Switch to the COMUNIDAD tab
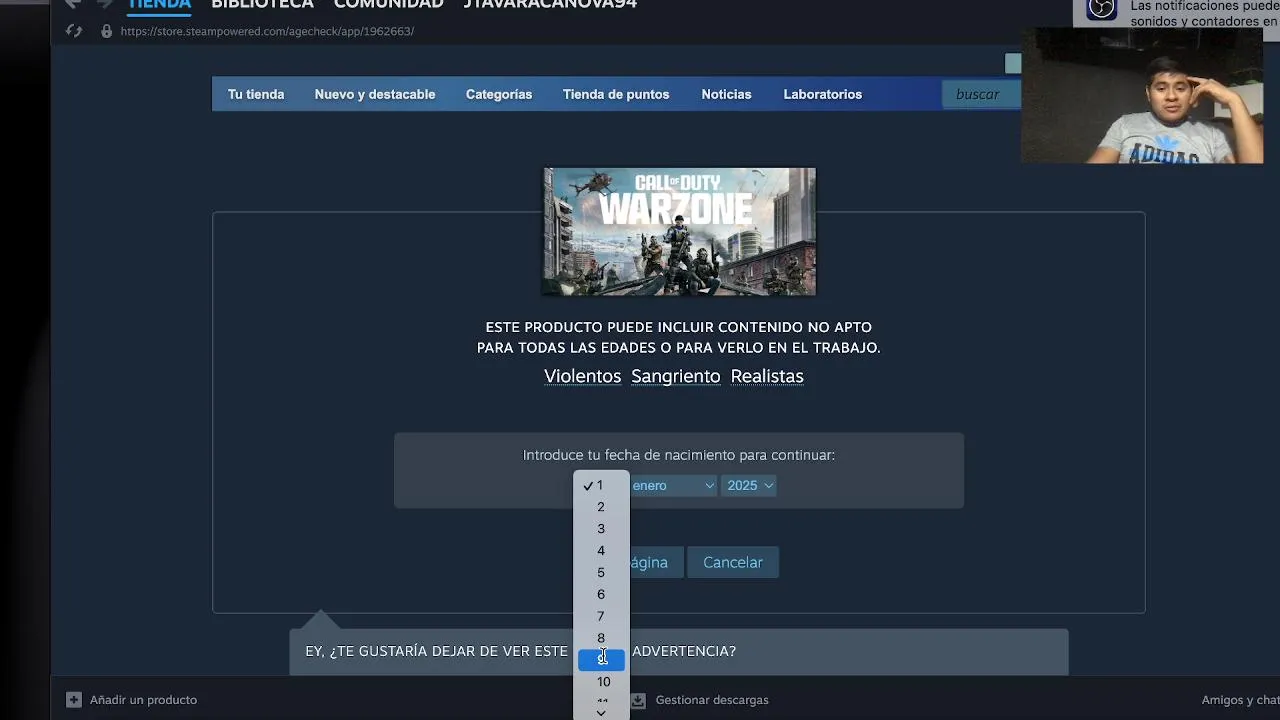This screenshot has height=720, width=1280. point(388,5)
